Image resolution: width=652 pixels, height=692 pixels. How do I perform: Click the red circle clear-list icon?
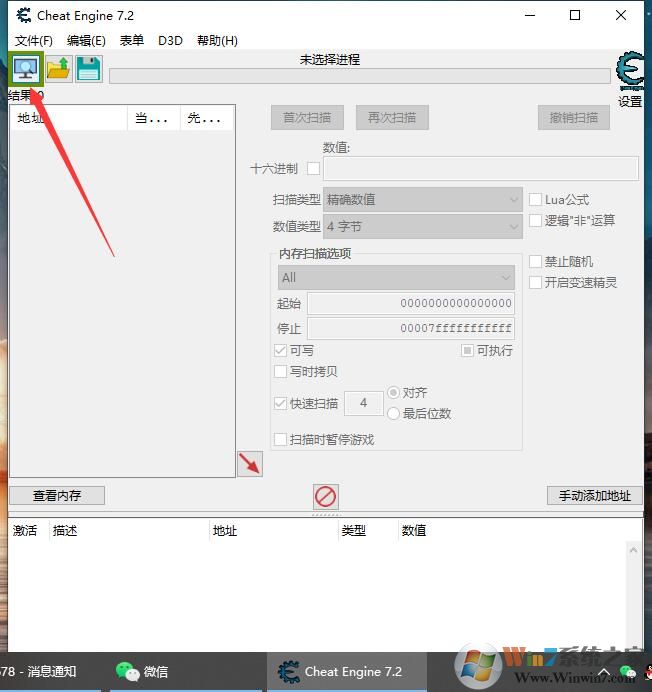(x=326, y=496)
